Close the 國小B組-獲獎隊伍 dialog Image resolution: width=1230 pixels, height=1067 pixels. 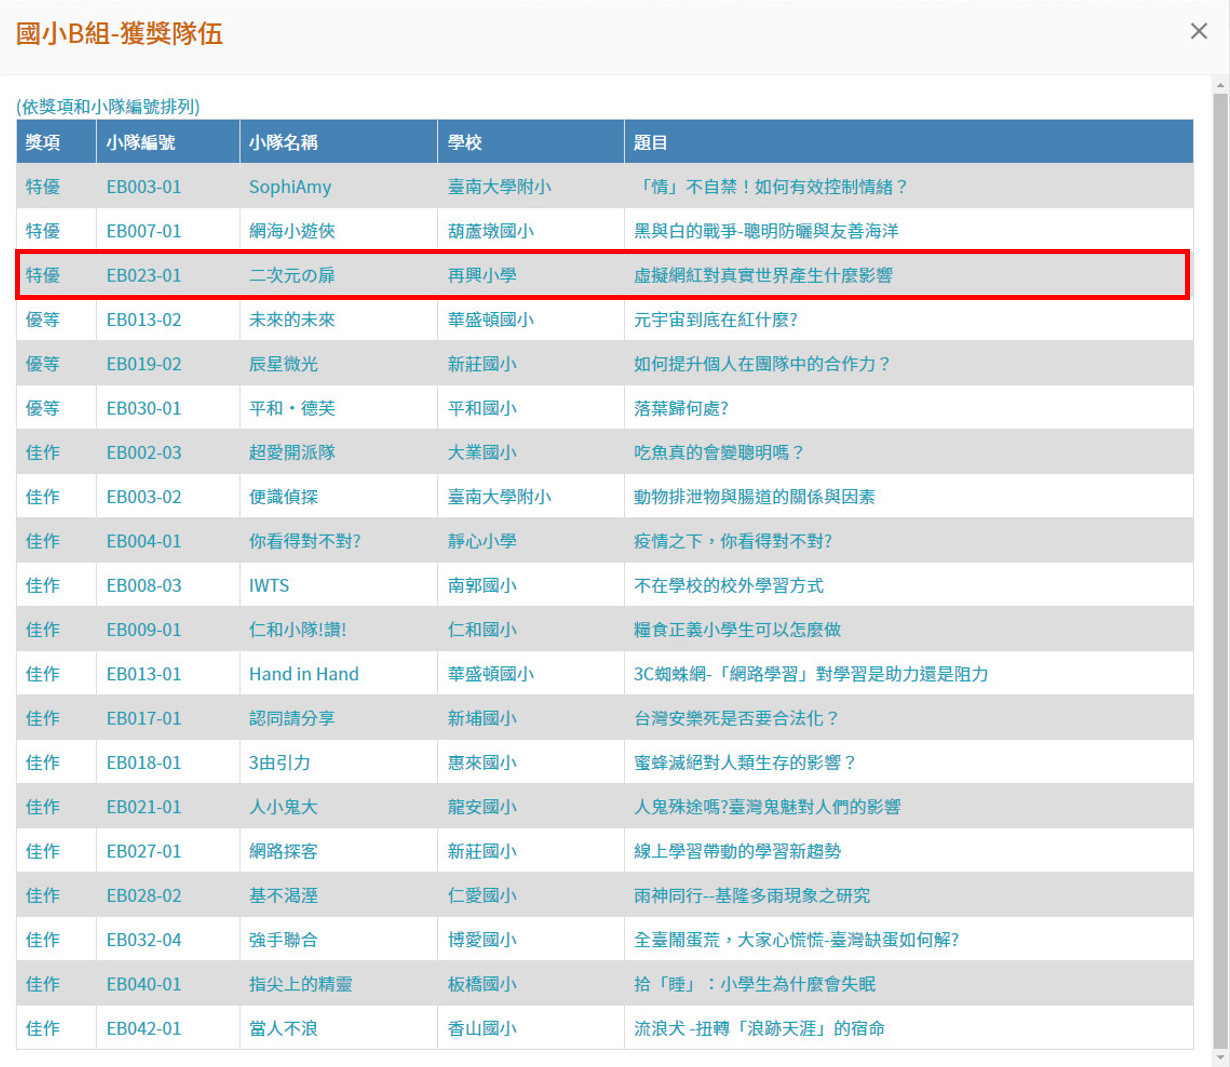(1198, 31)
